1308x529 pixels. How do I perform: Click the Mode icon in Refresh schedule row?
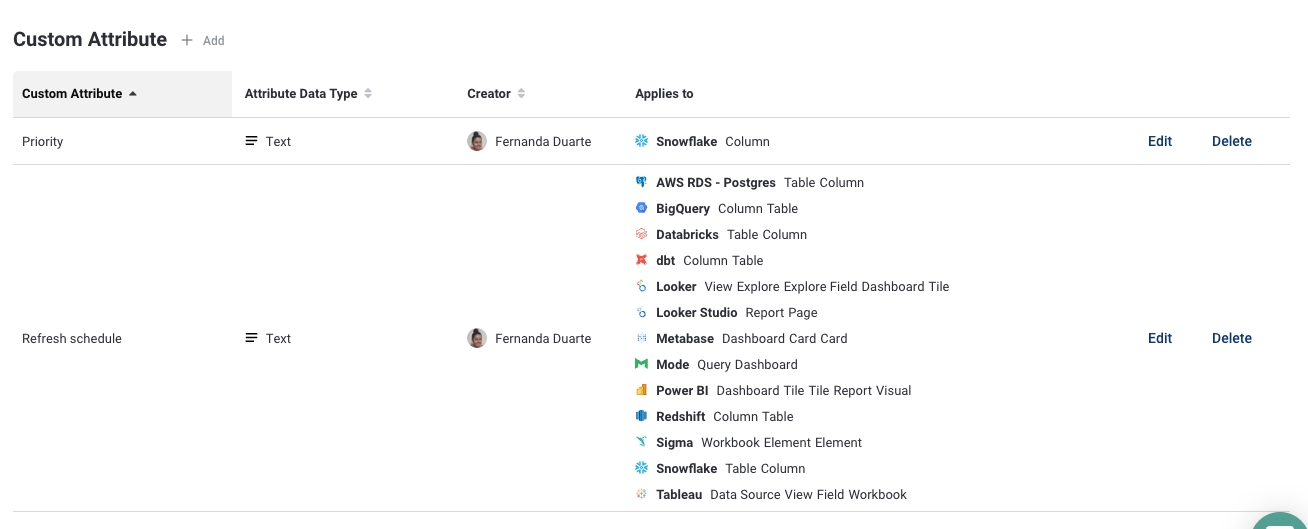[x=642, y=364]
